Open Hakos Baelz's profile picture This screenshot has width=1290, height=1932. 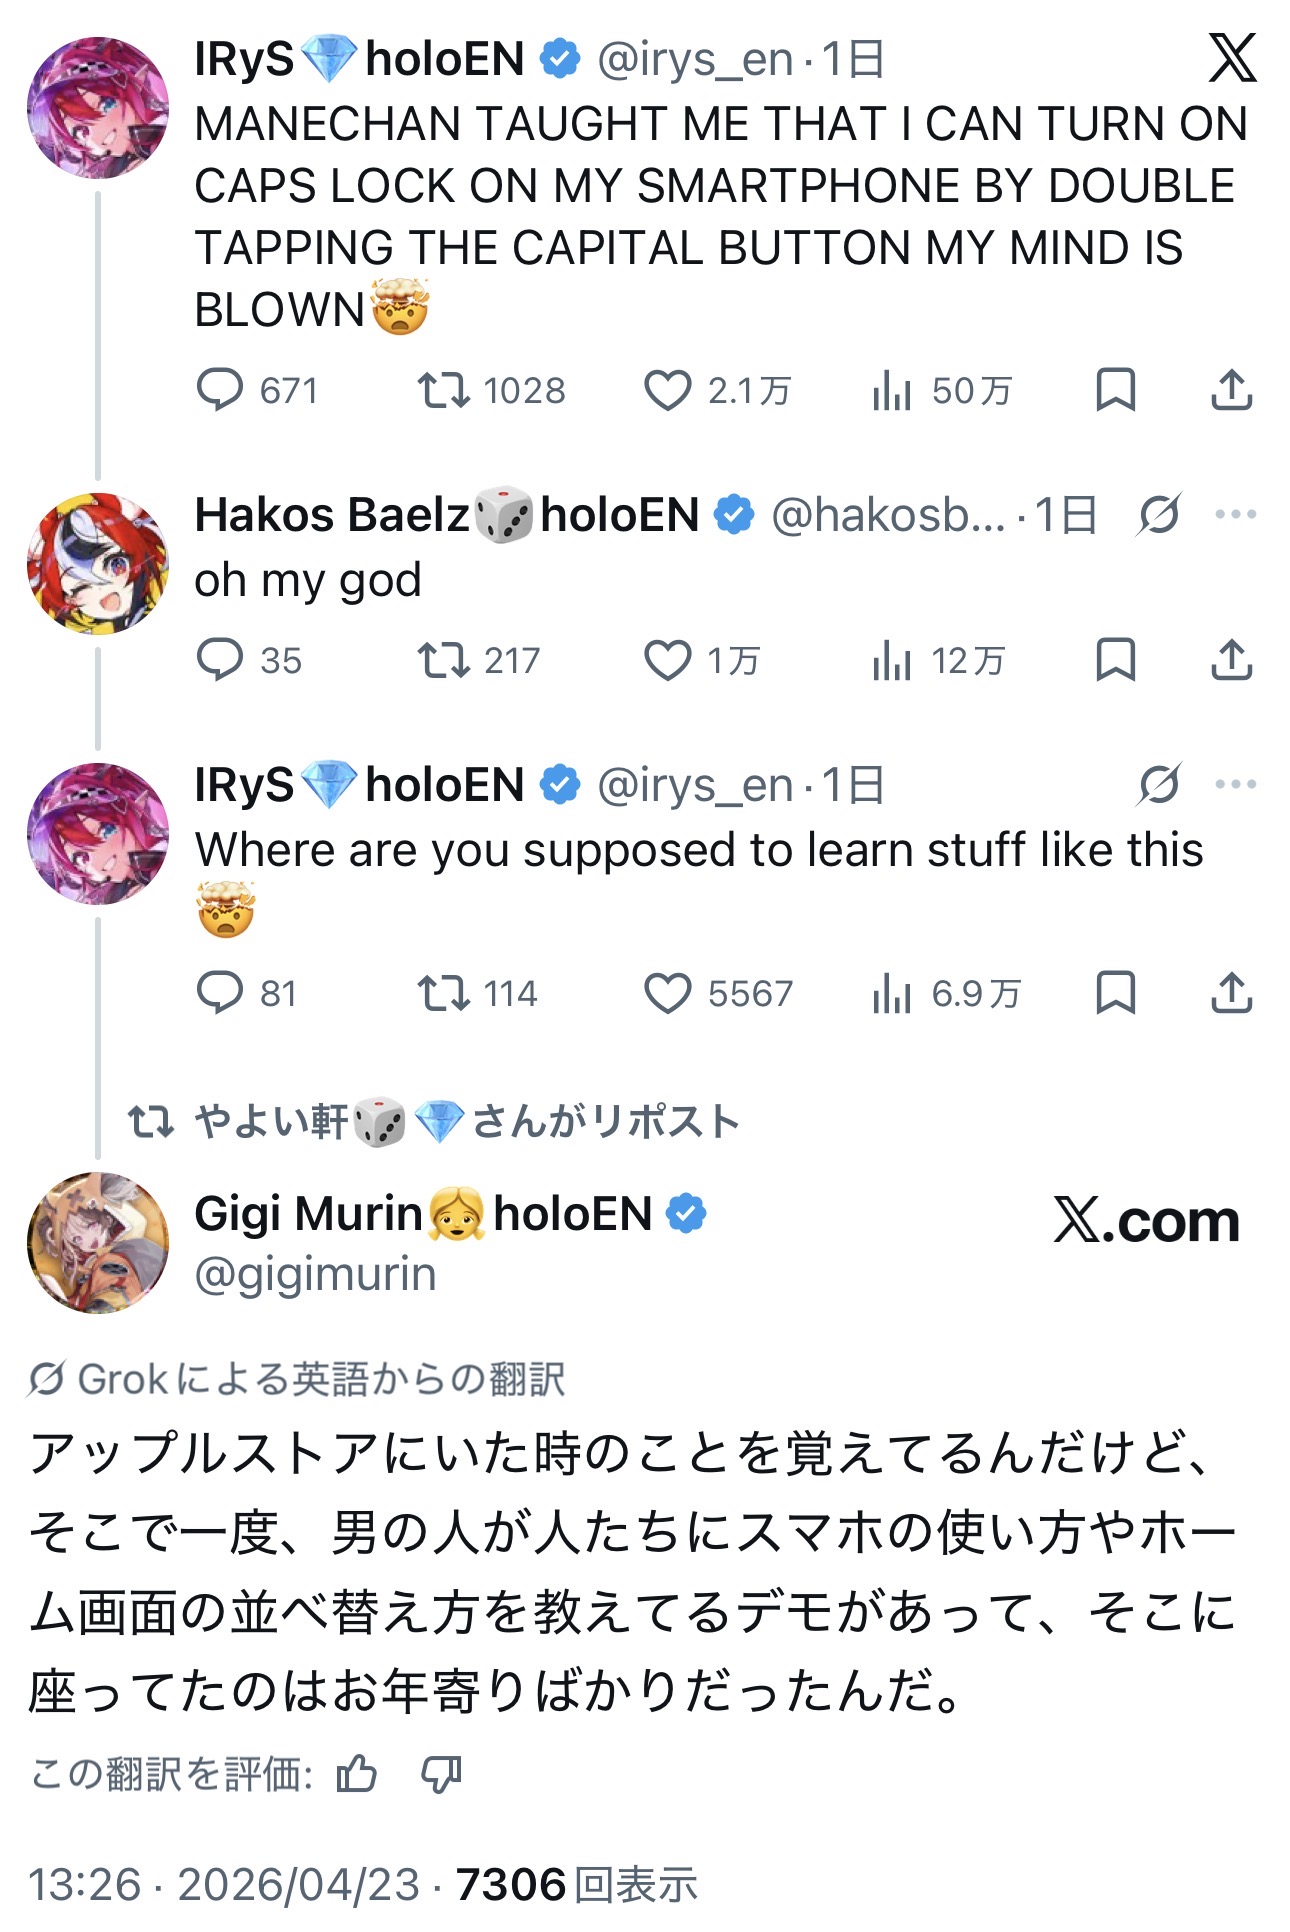[x=97, y=563]
